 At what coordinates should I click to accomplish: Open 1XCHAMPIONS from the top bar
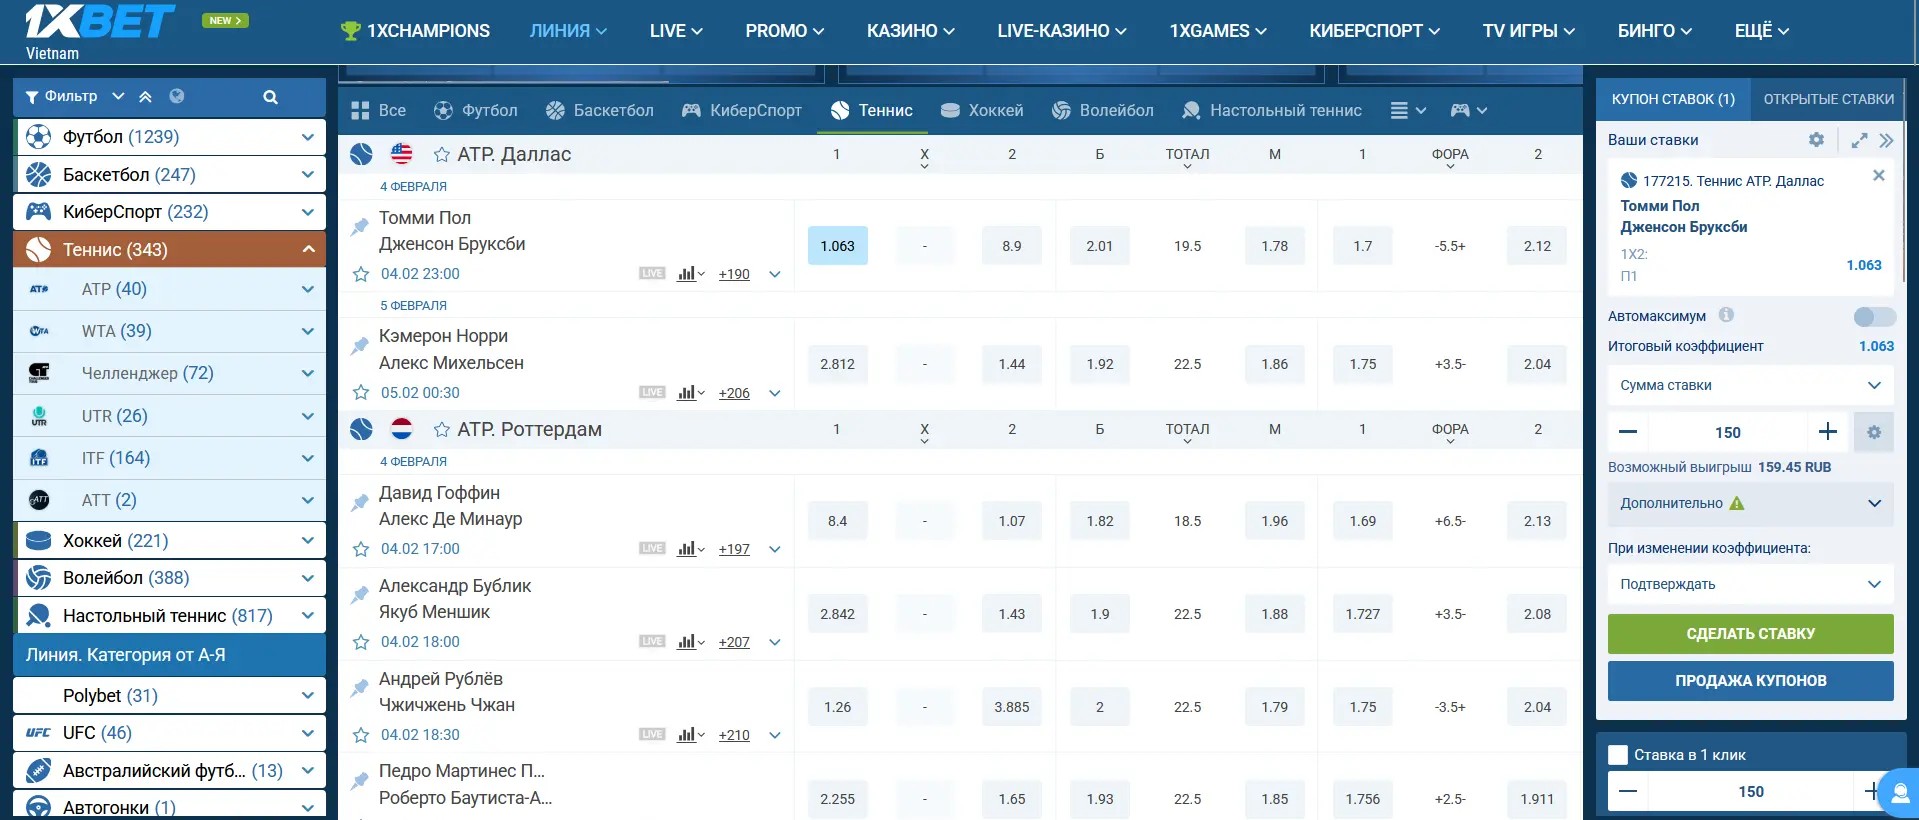[x=415, y=31]
